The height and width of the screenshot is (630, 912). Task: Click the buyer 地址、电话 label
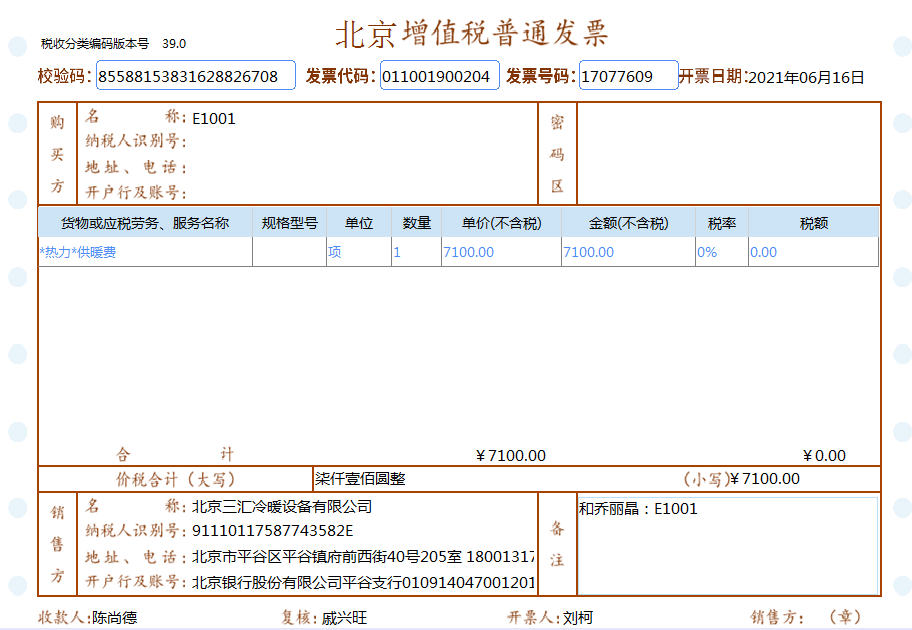tap(136, 168)
